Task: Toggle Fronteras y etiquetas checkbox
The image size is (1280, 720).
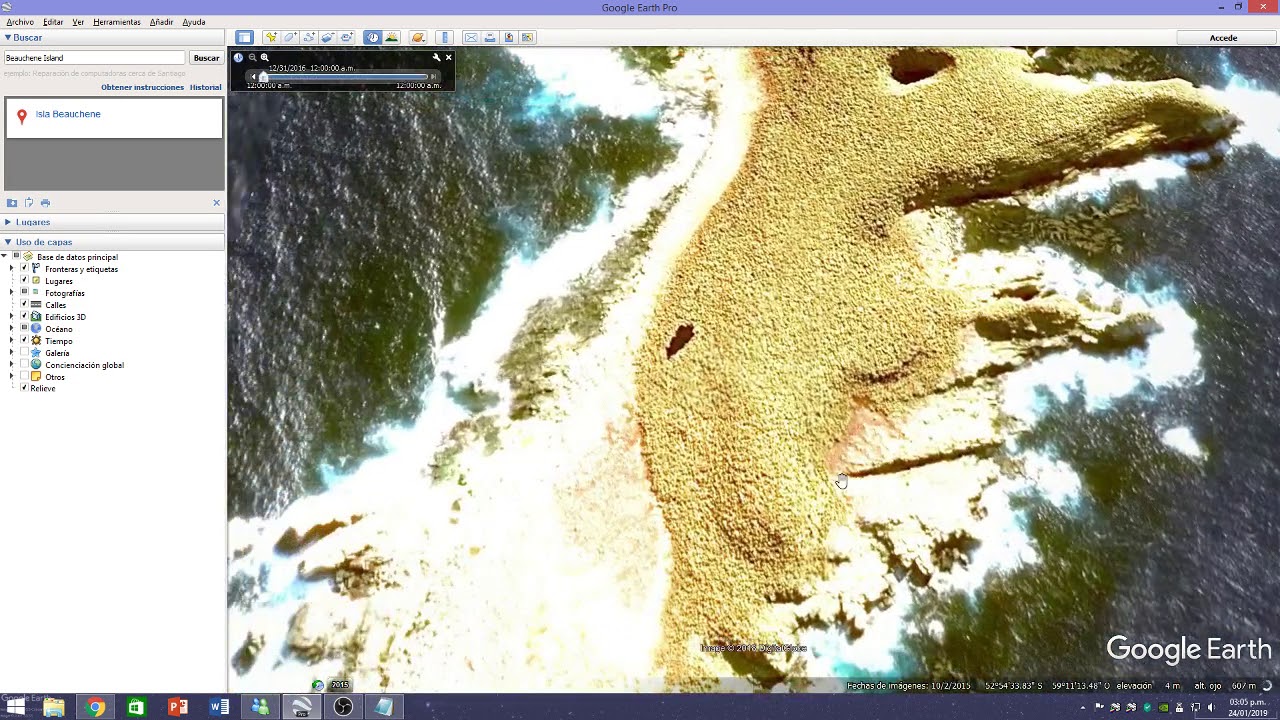Action: 24,268
